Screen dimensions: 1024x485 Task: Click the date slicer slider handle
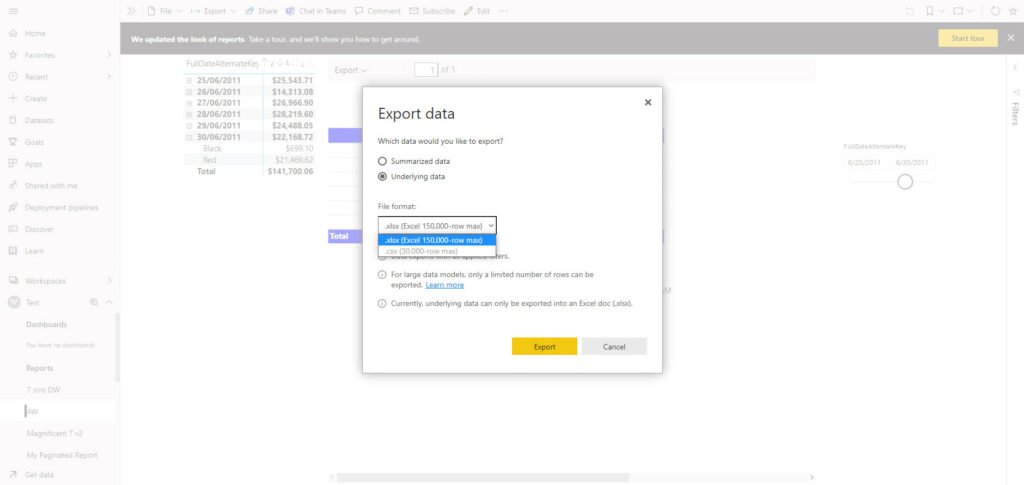click(x=904, y=182)
